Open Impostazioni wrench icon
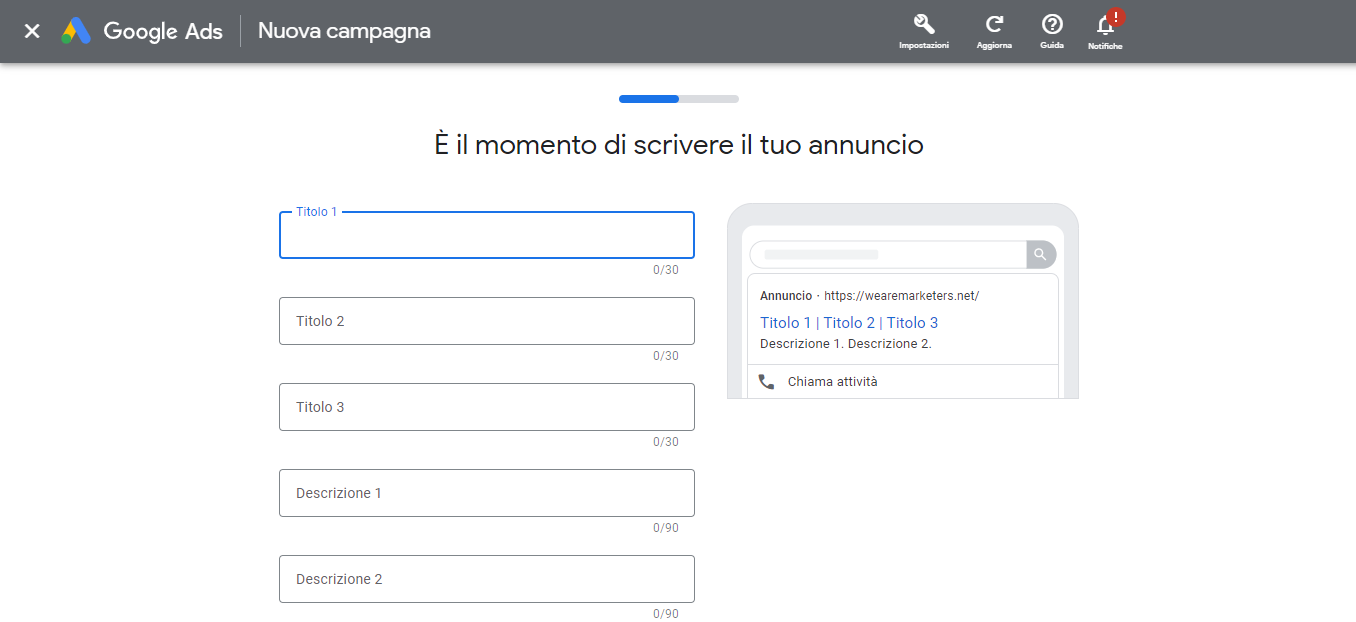 923,25
